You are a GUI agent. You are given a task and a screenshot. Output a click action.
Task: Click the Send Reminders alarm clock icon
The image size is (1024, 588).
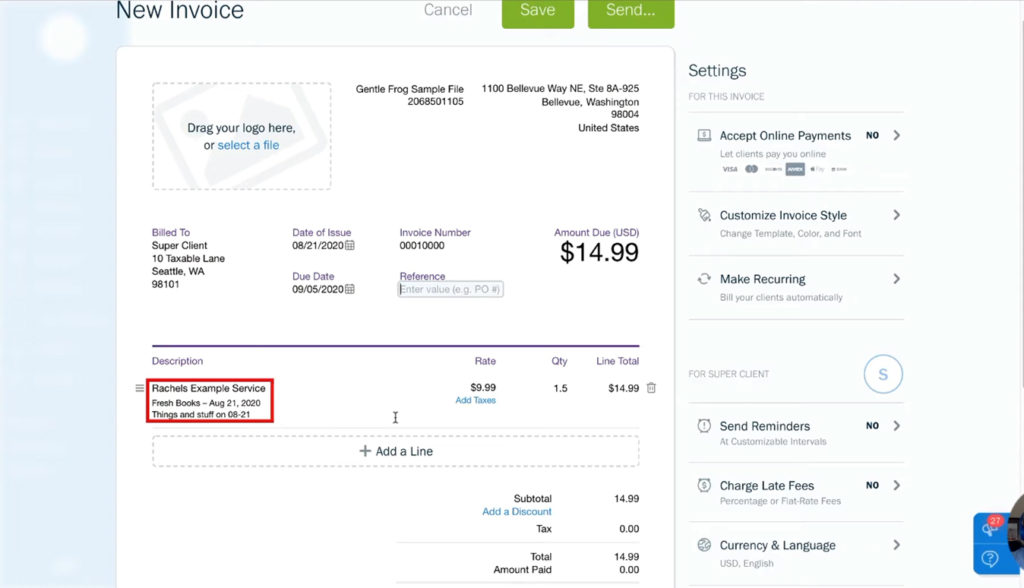tap(706, 425)
